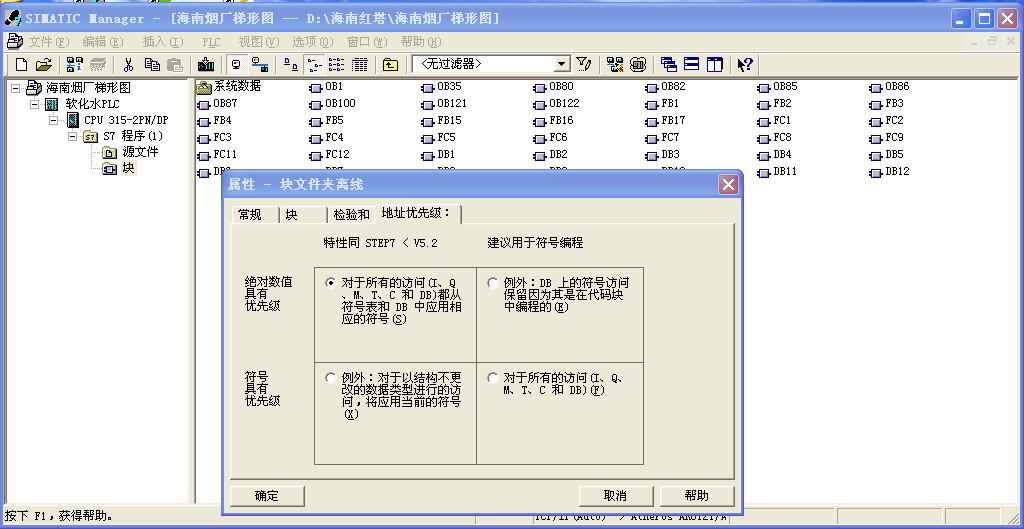The width and height of the screenshot is (1024, 529).
Task: Click the context Help arrow-question icon
Action: coord(745,64)
